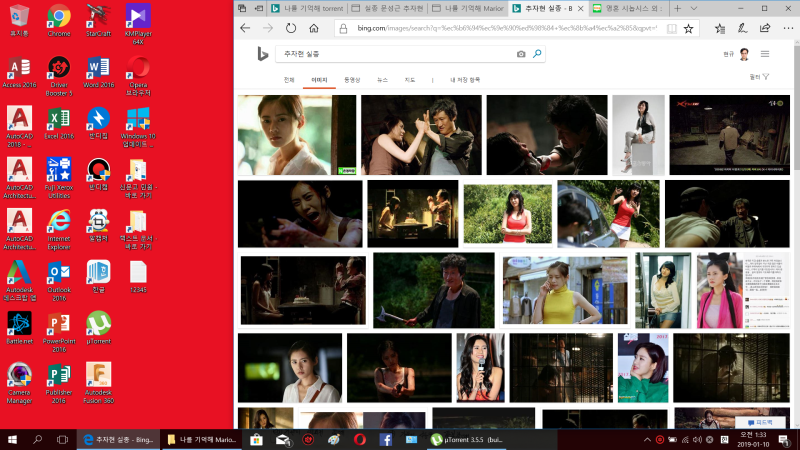Open Facebook from the taskbar

385,439
